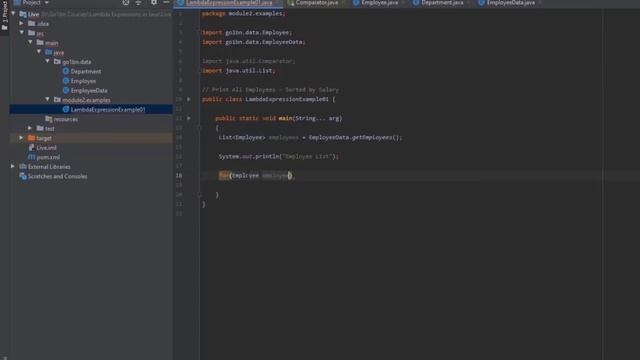Open Project panel settings gear
This screenshot has width=640, height=360.
[x=153, y=2]
